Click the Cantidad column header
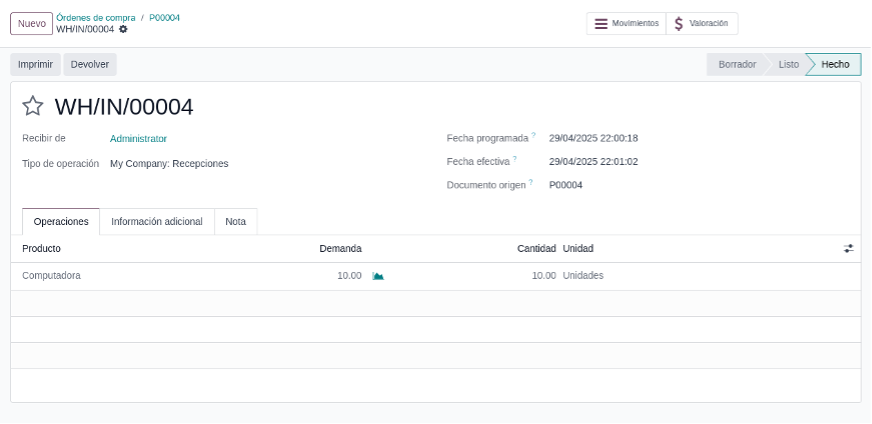 tap(537, 249)
